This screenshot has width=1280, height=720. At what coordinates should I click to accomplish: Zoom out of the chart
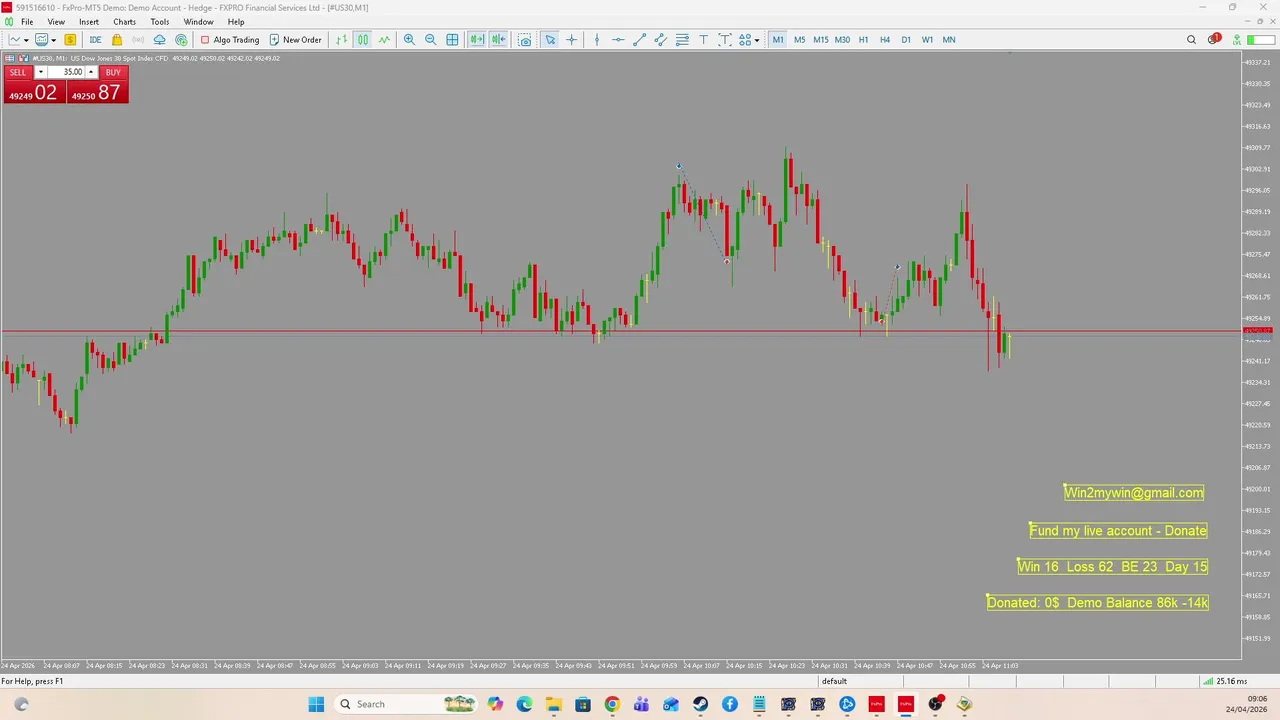click(431, 40)
